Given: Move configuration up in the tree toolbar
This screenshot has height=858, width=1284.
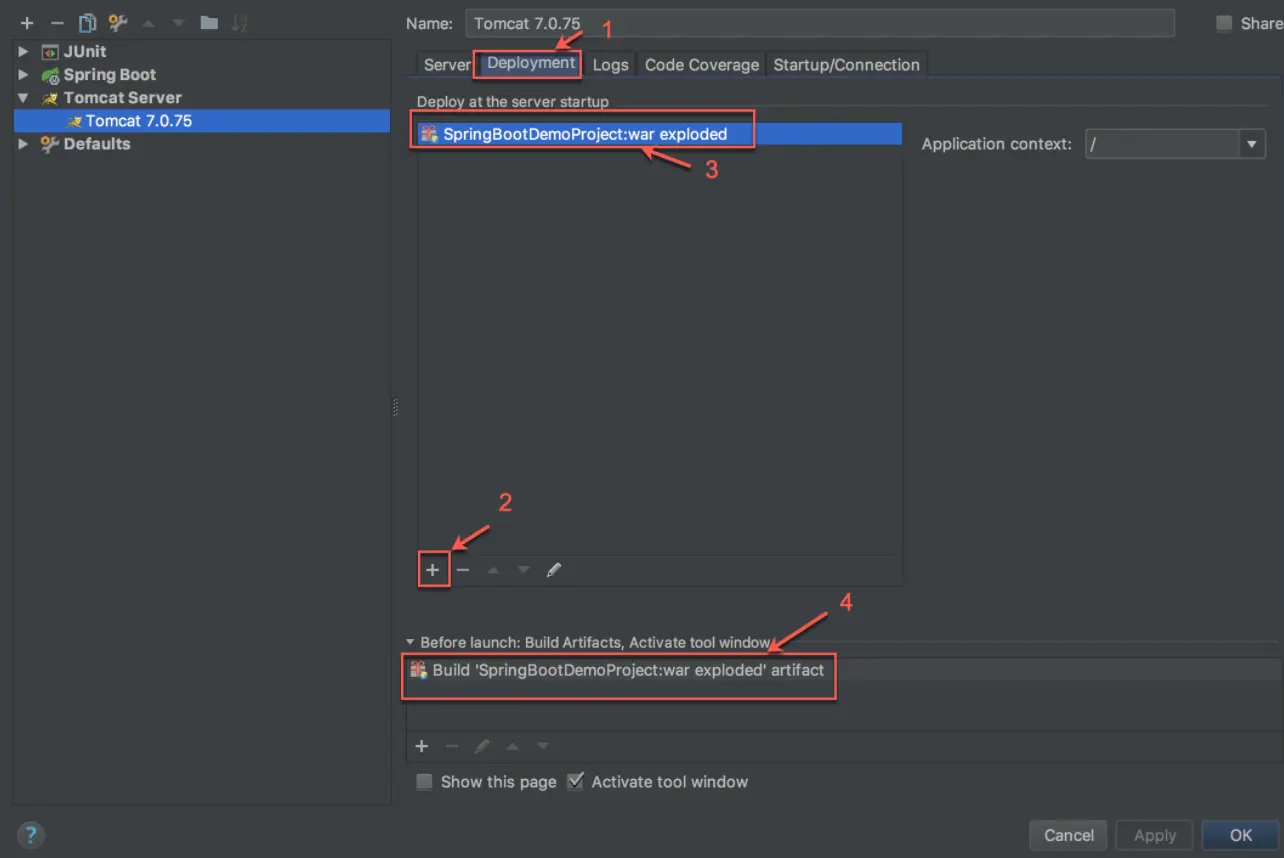Looking at the screenshot, I should 149,23.
